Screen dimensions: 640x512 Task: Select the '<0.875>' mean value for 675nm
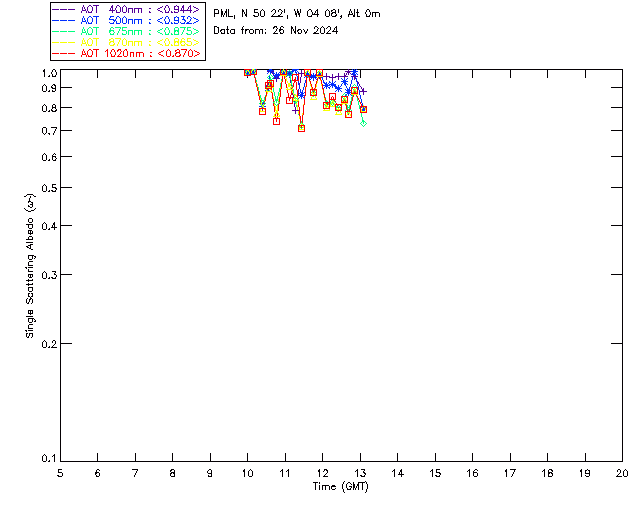point(178,31)
